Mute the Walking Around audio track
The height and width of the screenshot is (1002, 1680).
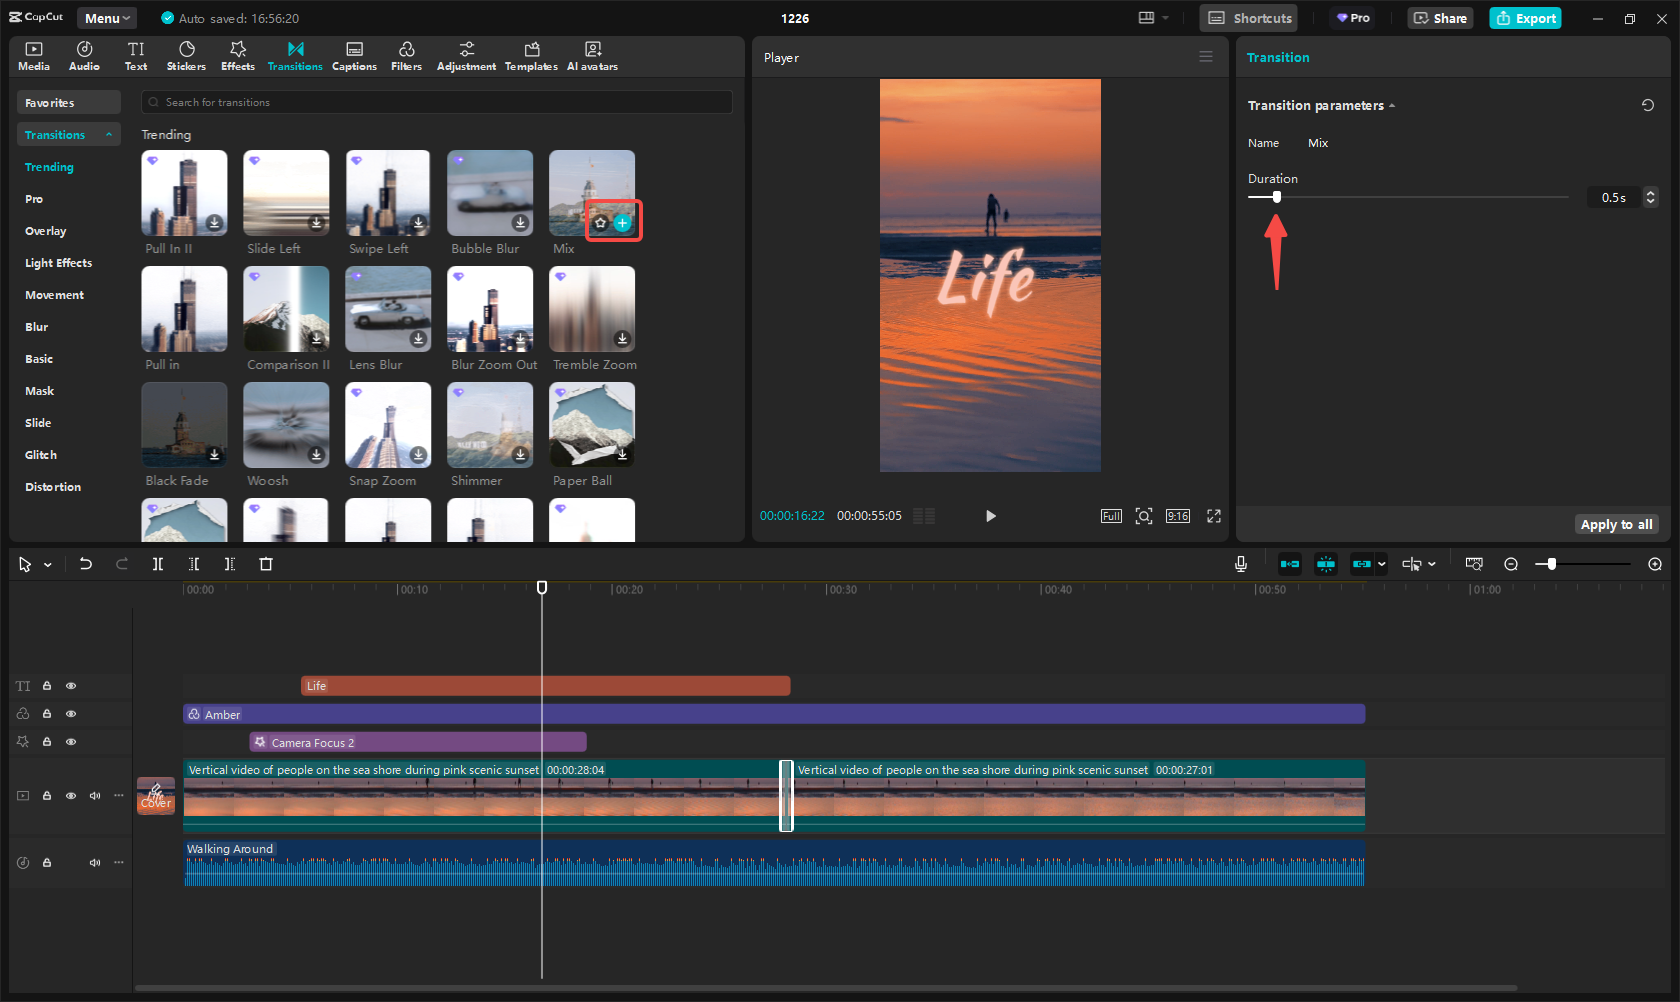(x=95, y=862)
